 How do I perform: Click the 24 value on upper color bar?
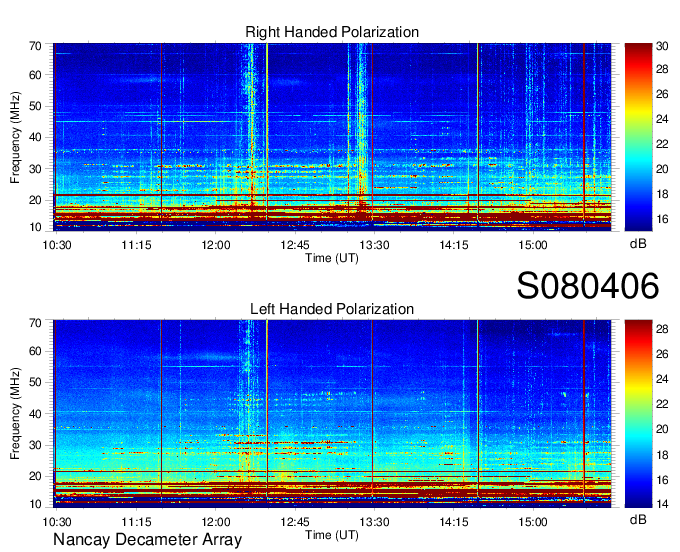click(662, 119)
